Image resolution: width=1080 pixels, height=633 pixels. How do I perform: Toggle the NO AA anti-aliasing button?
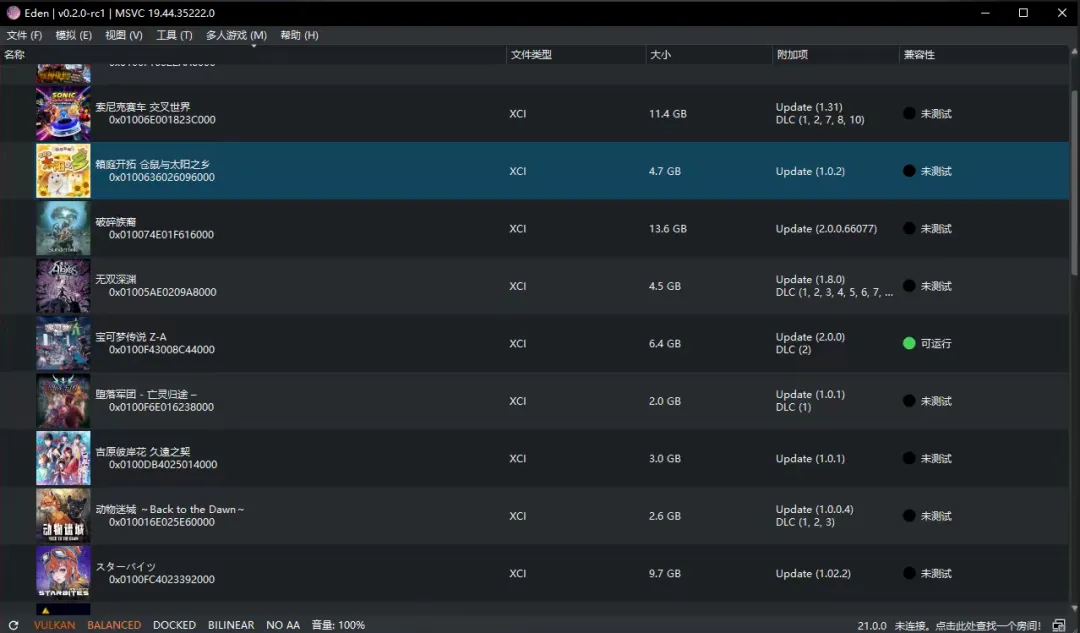[x=283, y=625]
